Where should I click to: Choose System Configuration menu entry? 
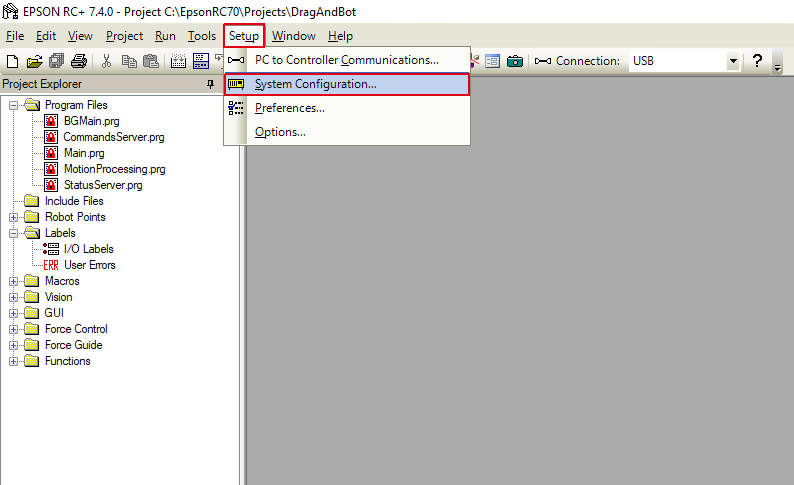coord(347,84)
